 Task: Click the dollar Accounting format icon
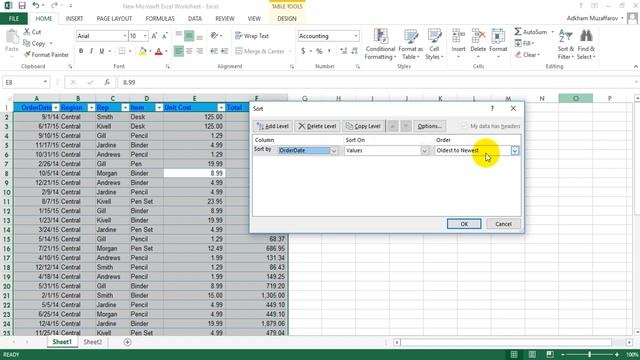pos(303,51)
